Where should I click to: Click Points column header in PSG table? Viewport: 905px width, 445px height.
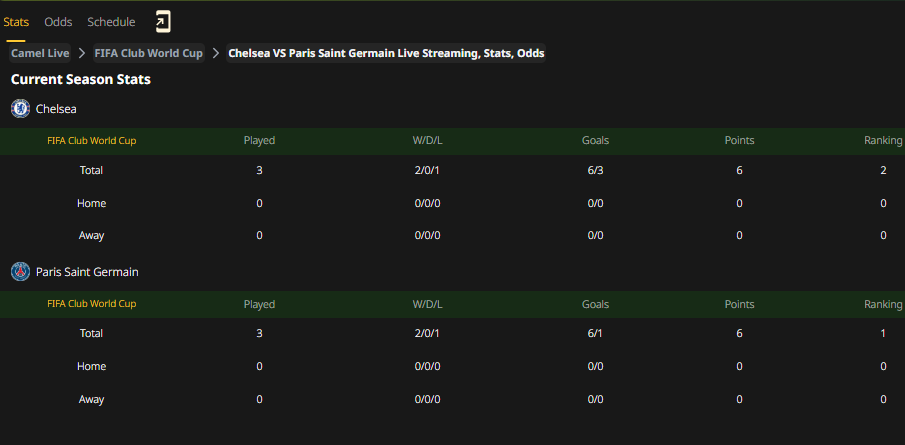(739, 304)
